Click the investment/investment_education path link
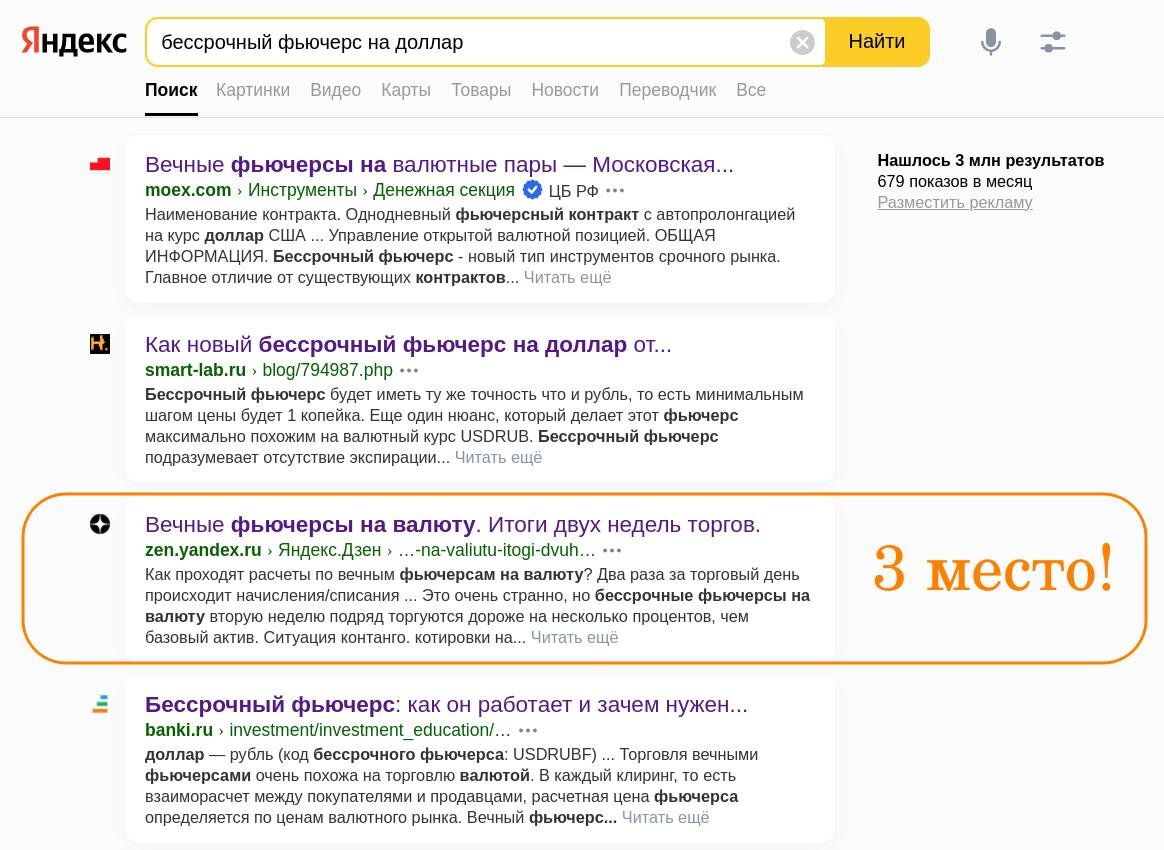1164x850 pixels. pyautogui.click(x=370, y=730)
